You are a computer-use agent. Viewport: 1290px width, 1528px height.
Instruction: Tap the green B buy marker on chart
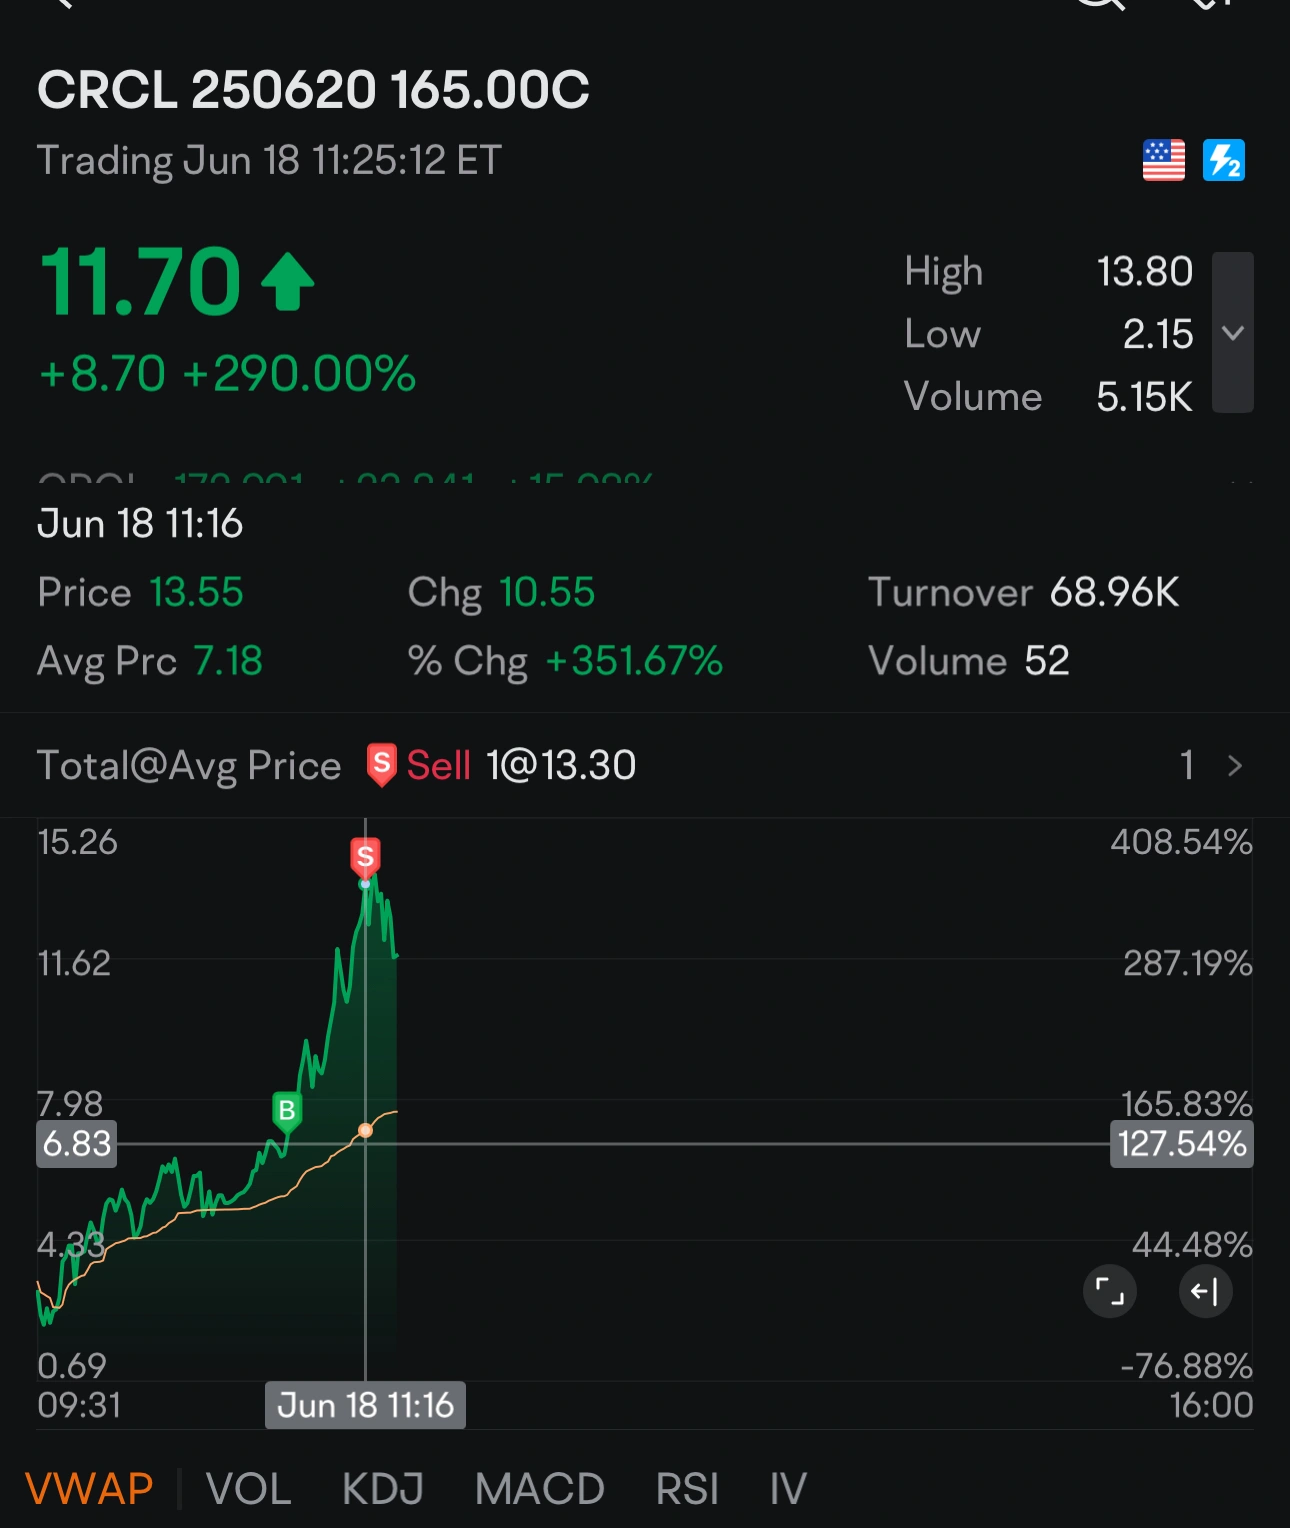pyautogui.click(x=287, y=1111)
